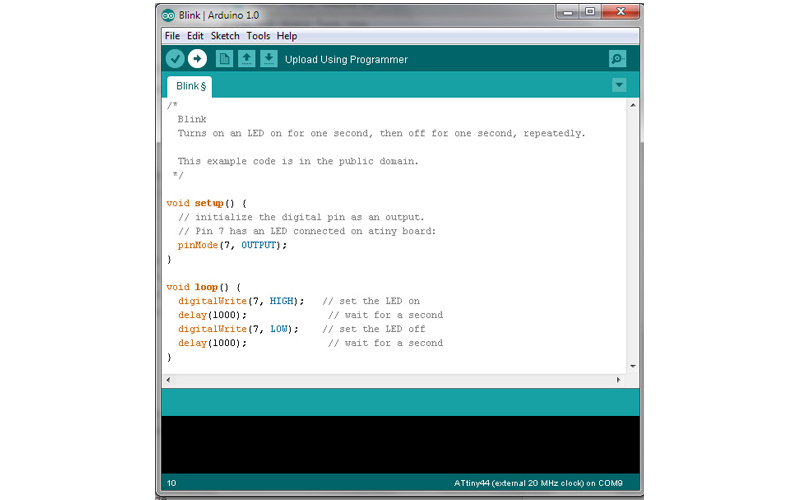800x500 pixels.
Task: Click the line number 10 in status bar
Action: [171, 483]
